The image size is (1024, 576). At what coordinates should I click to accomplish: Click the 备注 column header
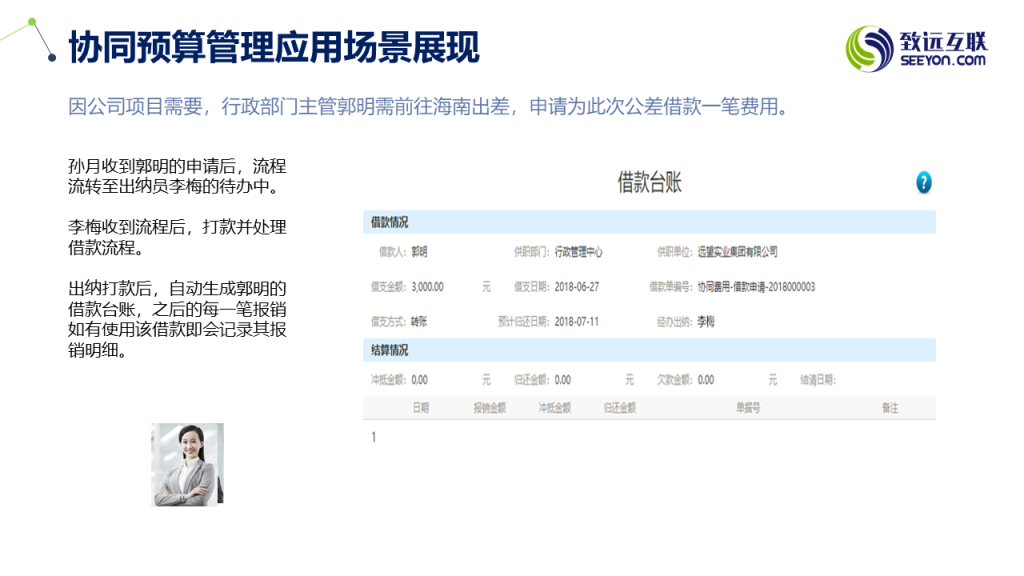[890, 408]
